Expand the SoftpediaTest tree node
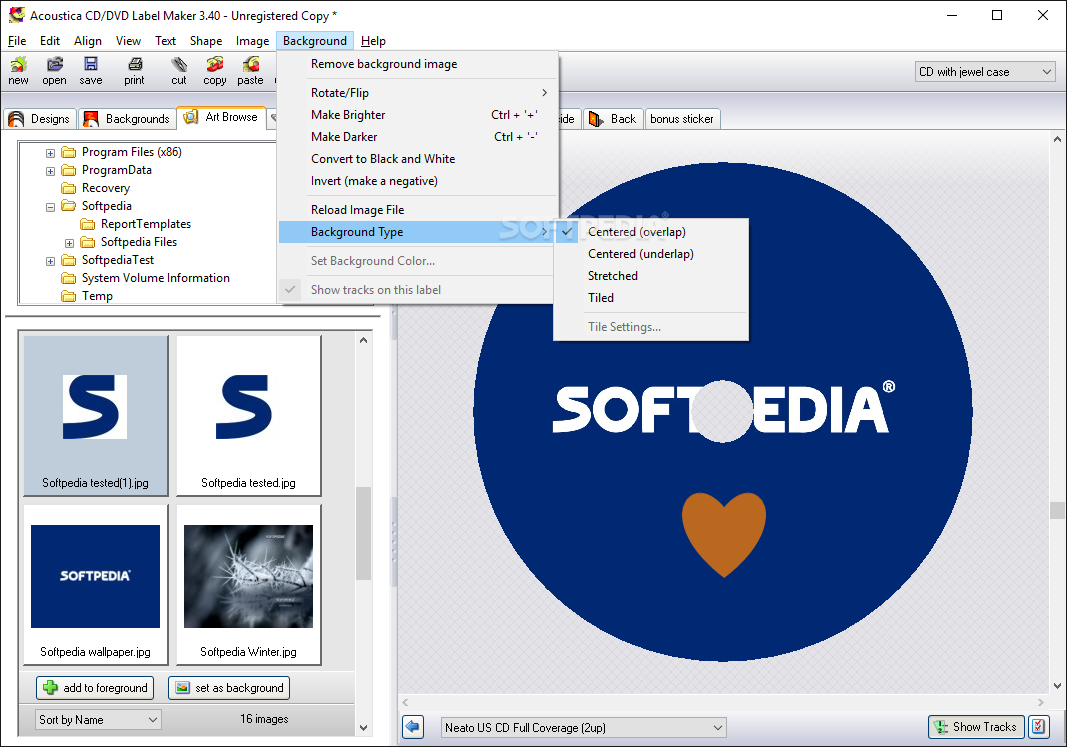The image size is (1067, 747). pos(50,261)
